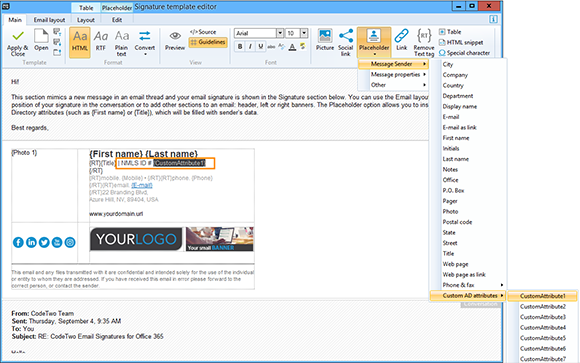Switch format to Plain text
The height and width of the screenshot is (363, 580).
pos(122,43)
